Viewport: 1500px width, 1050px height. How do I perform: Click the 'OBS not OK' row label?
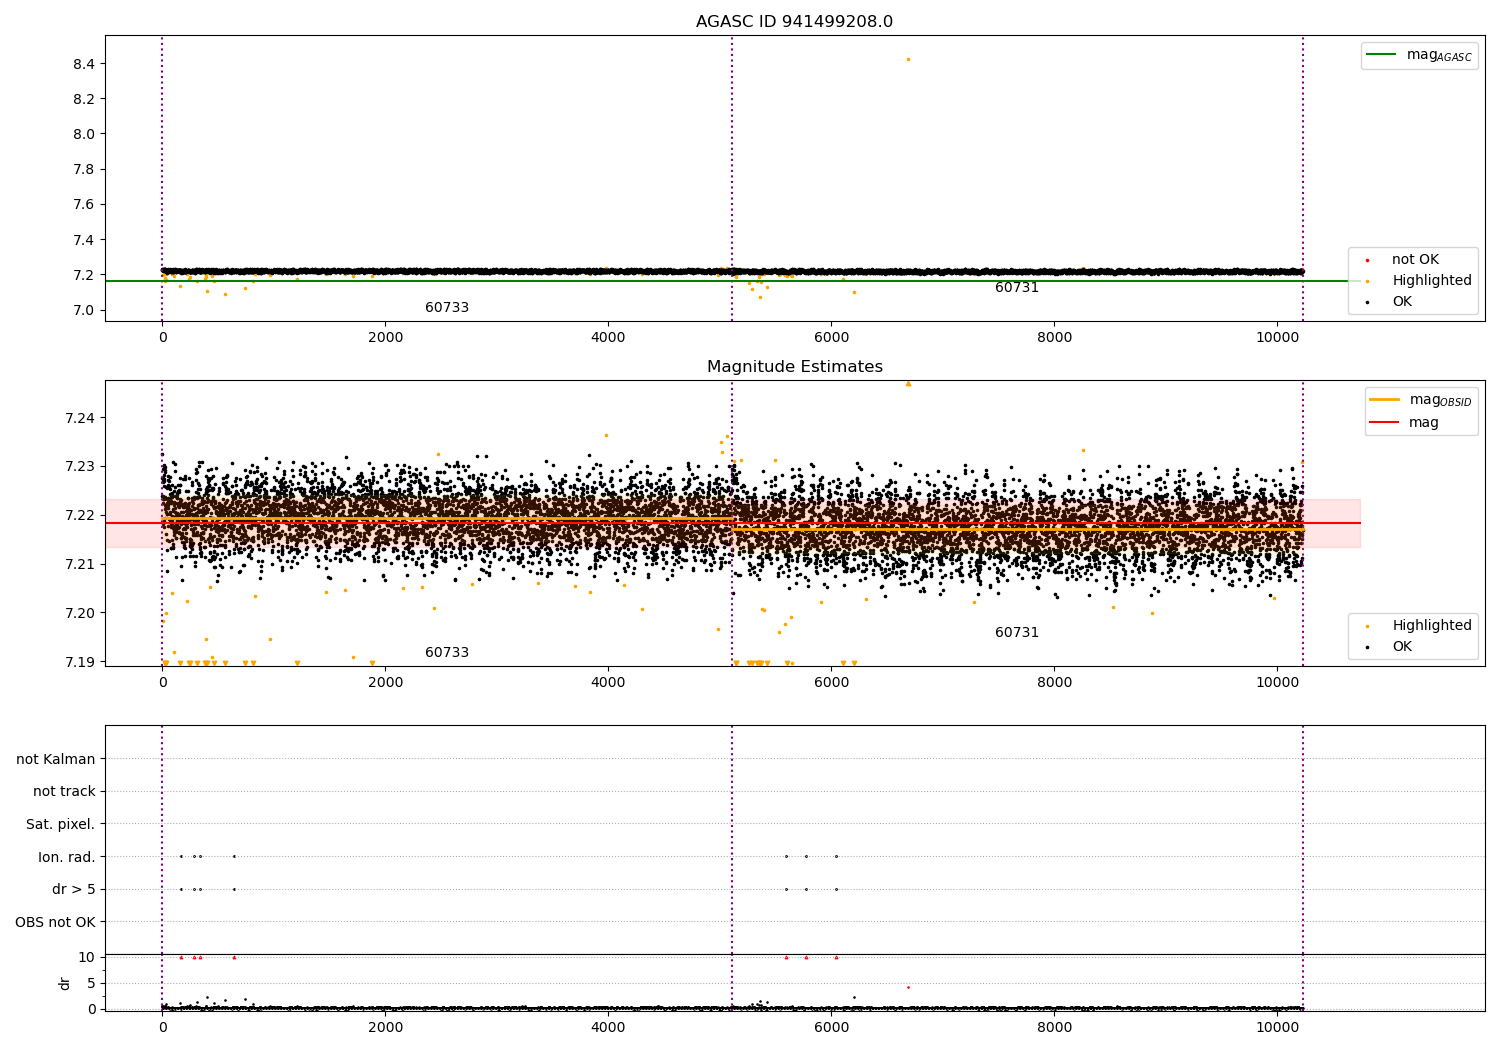point(56,922)
